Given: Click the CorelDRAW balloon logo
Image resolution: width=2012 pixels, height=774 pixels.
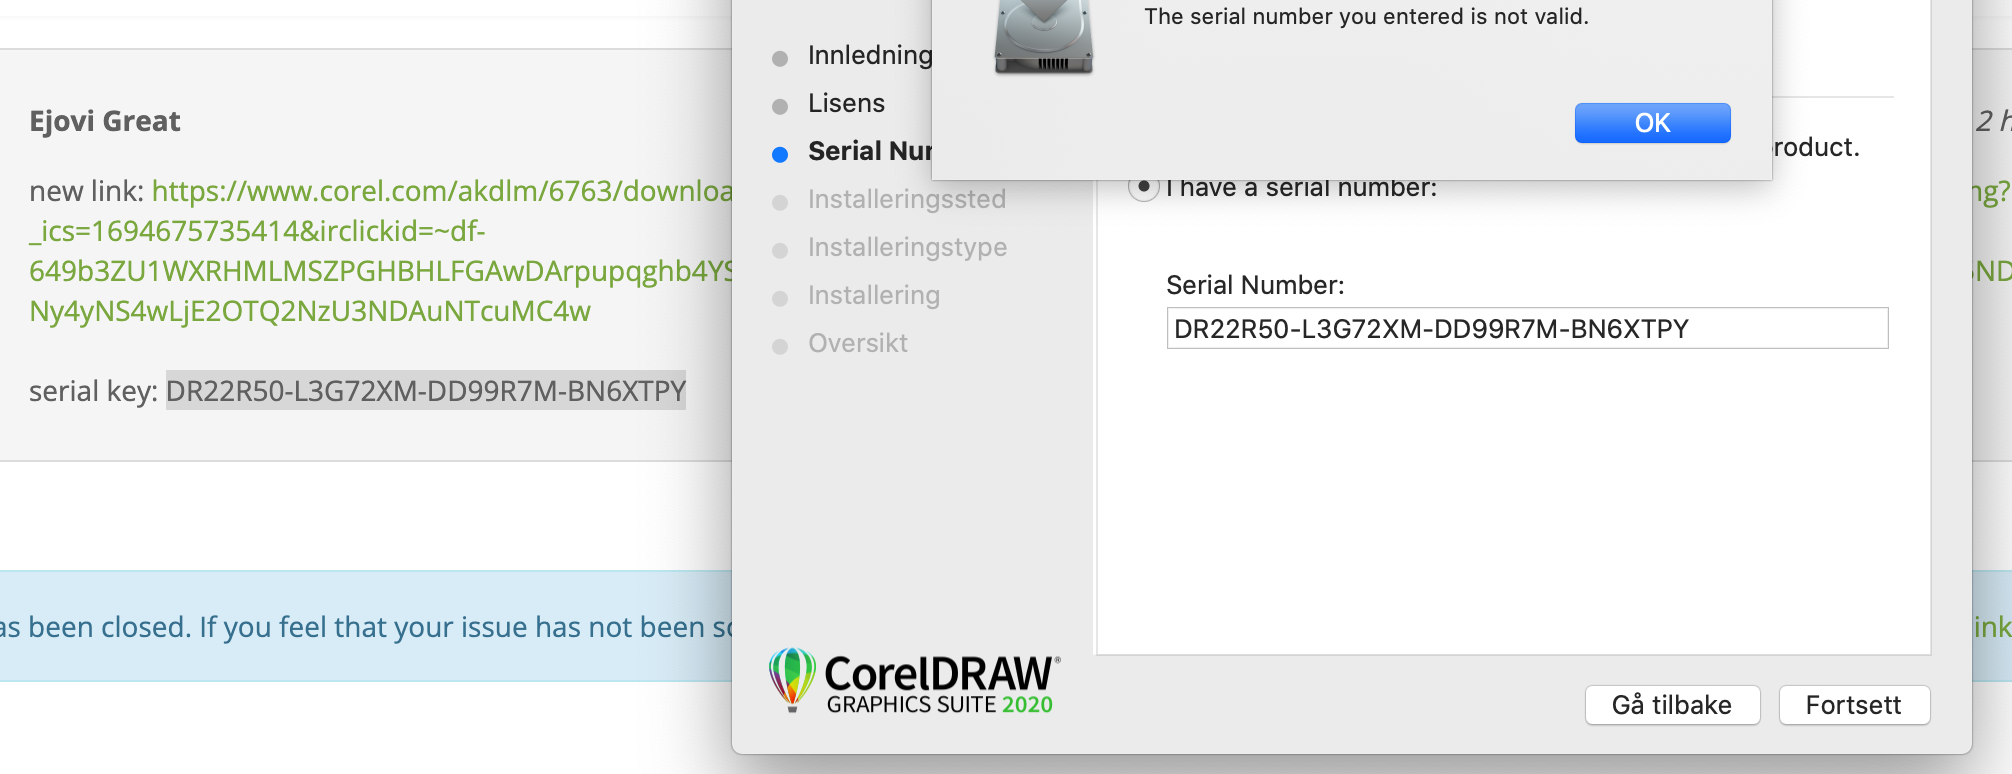Looking at the screenshot, I should pyautogui.click(x=792, y=678).
